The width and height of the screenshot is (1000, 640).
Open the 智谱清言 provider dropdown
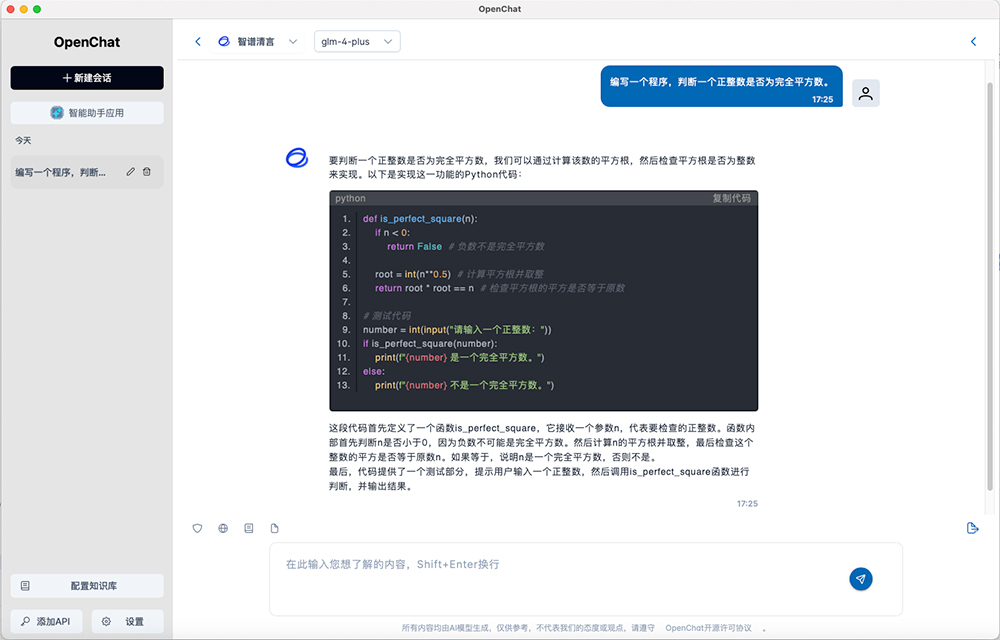pos(258,42)
